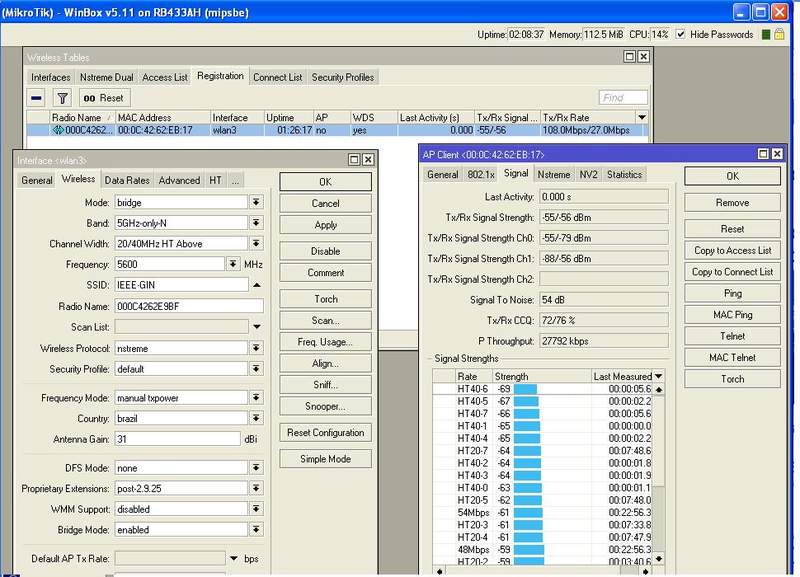Click the Reset counters button in Wireless Tables
800x577 pixels.
tap(104, 97)
